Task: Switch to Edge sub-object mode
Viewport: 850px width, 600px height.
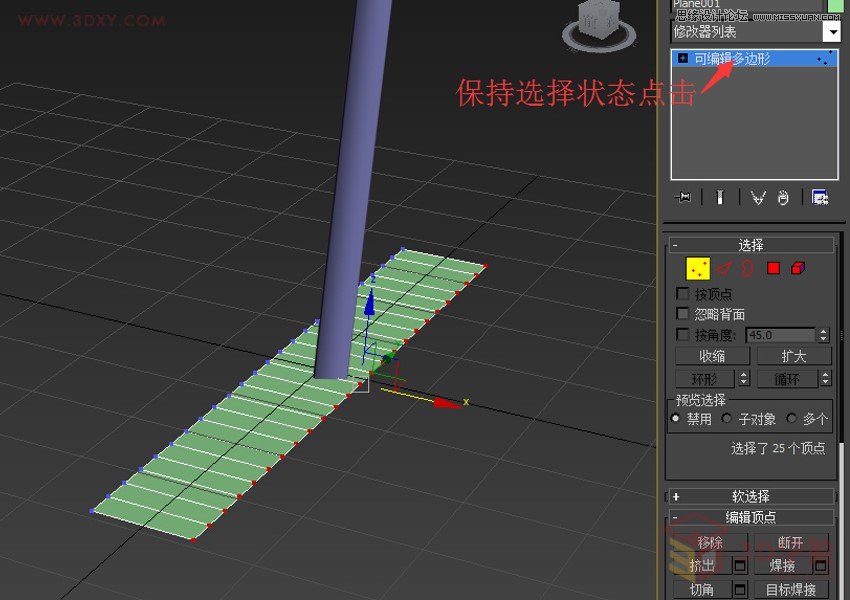Action: click(x=724, y=268)
